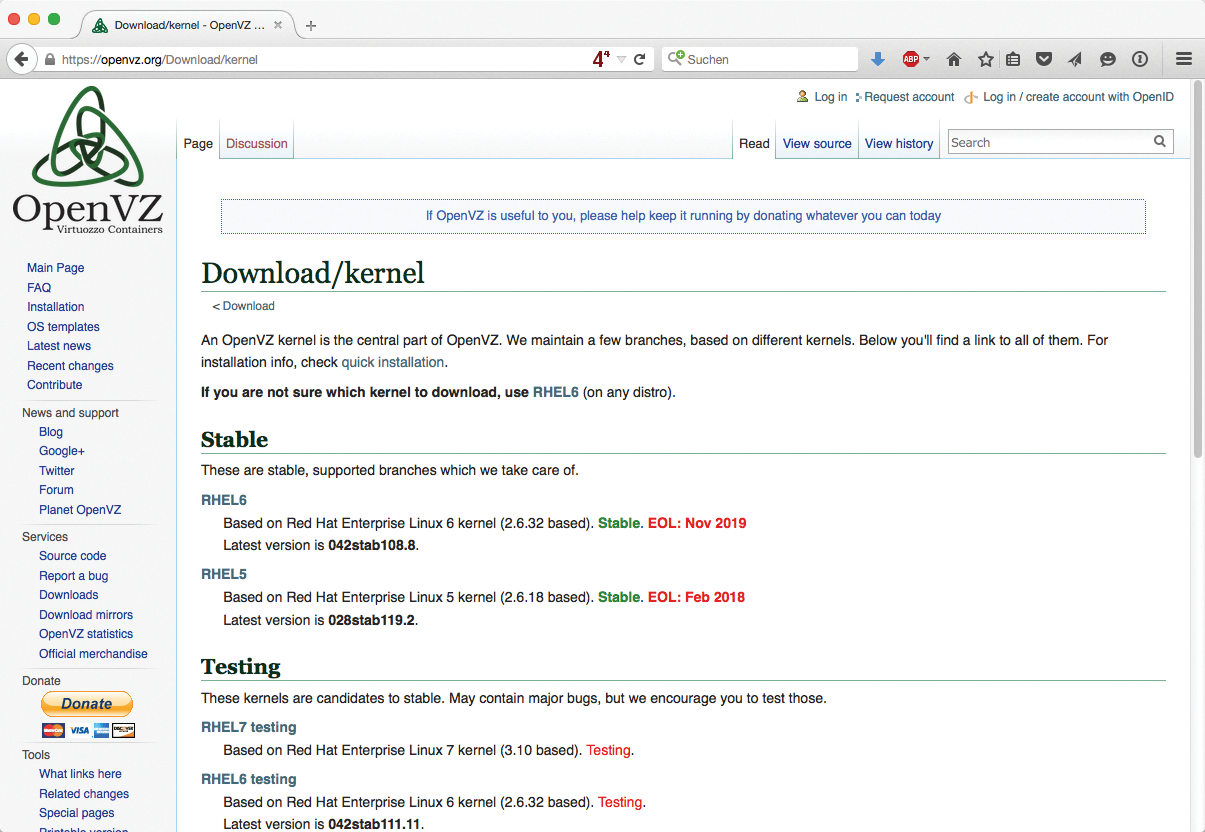Viewport: 1205px width, 832px height.
Task: Click the Firefox back button
Action: click(21, 59)
